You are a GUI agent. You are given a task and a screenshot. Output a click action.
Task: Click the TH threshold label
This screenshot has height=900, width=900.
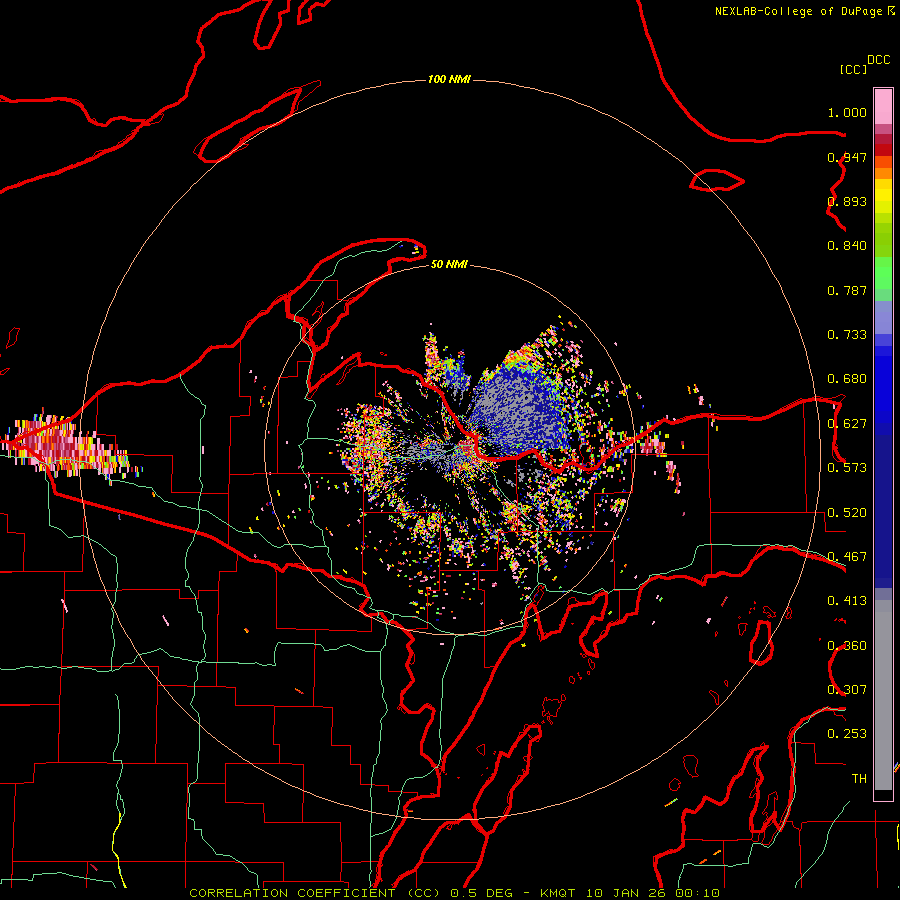(859, 779)
